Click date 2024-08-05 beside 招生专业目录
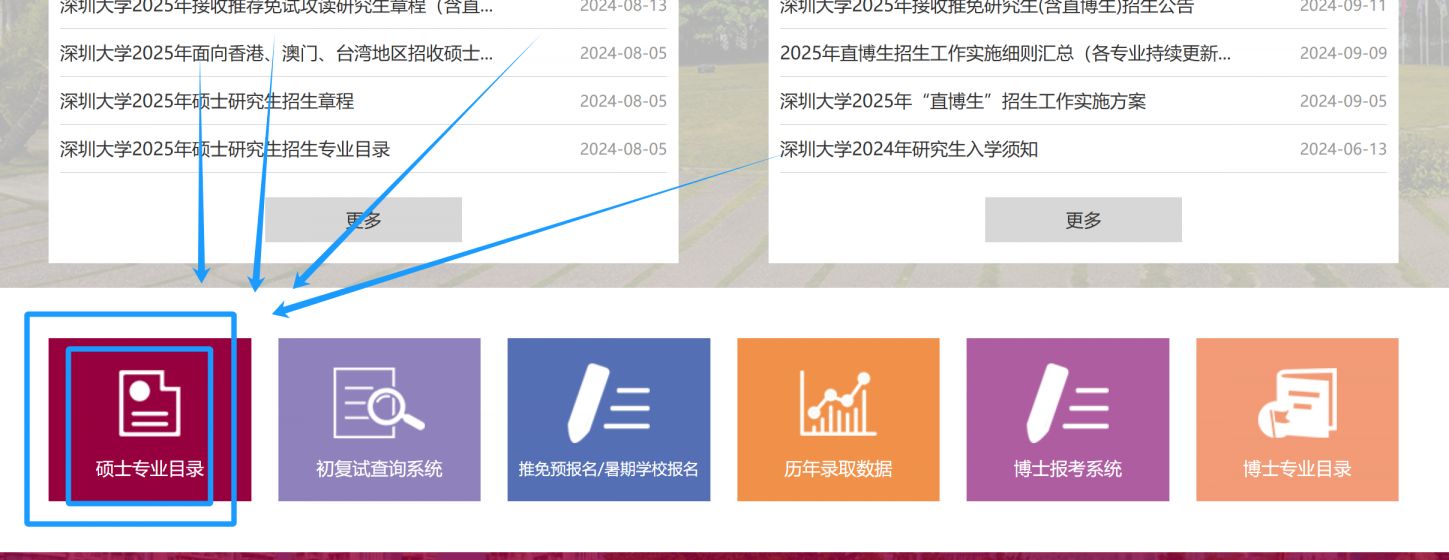The image size is (1449, 560). 623,149
